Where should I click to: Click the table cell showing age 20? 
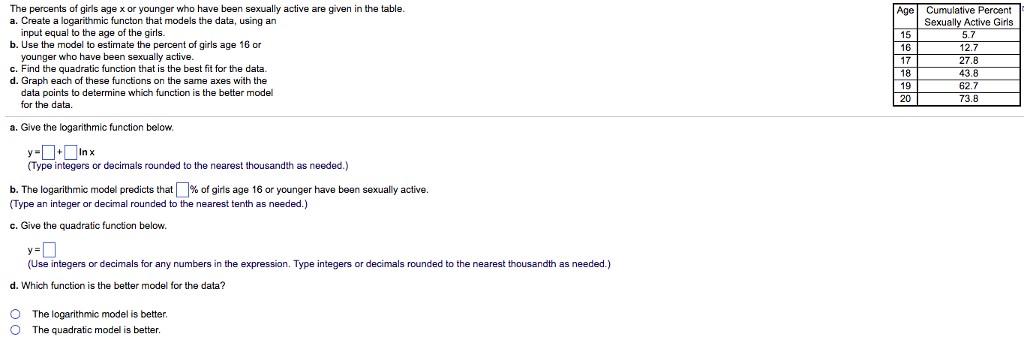point(905,99)
